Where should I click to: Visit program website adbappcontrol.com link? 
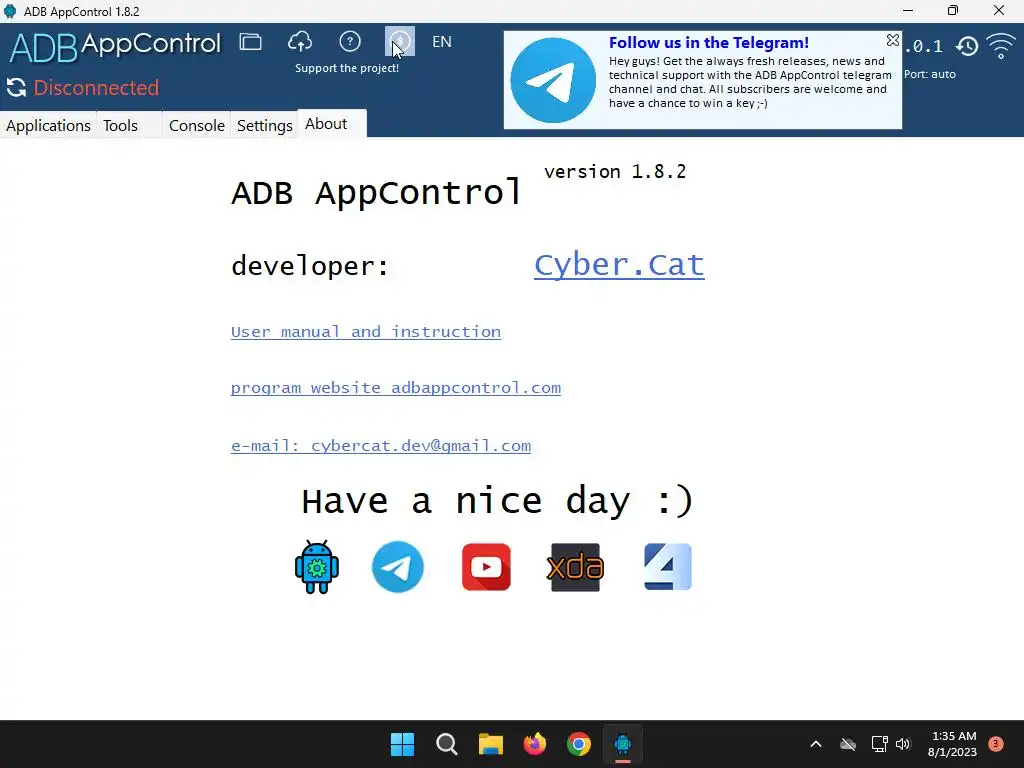[396, 388]
